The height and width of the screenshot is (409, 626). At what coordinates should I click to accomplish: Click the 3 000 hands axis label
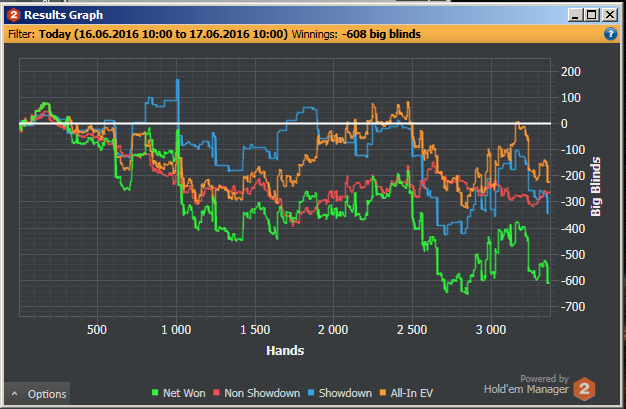pos(491,330)
